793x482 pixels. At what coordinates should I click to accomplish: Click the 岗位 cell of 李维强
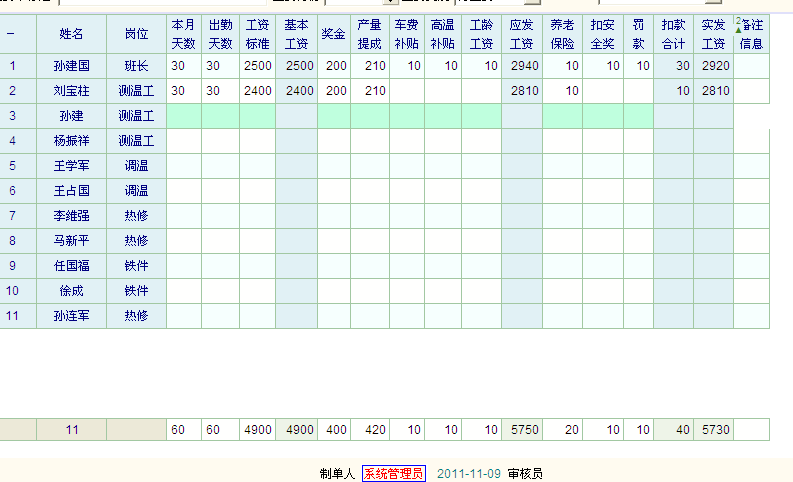click(136, 216)
